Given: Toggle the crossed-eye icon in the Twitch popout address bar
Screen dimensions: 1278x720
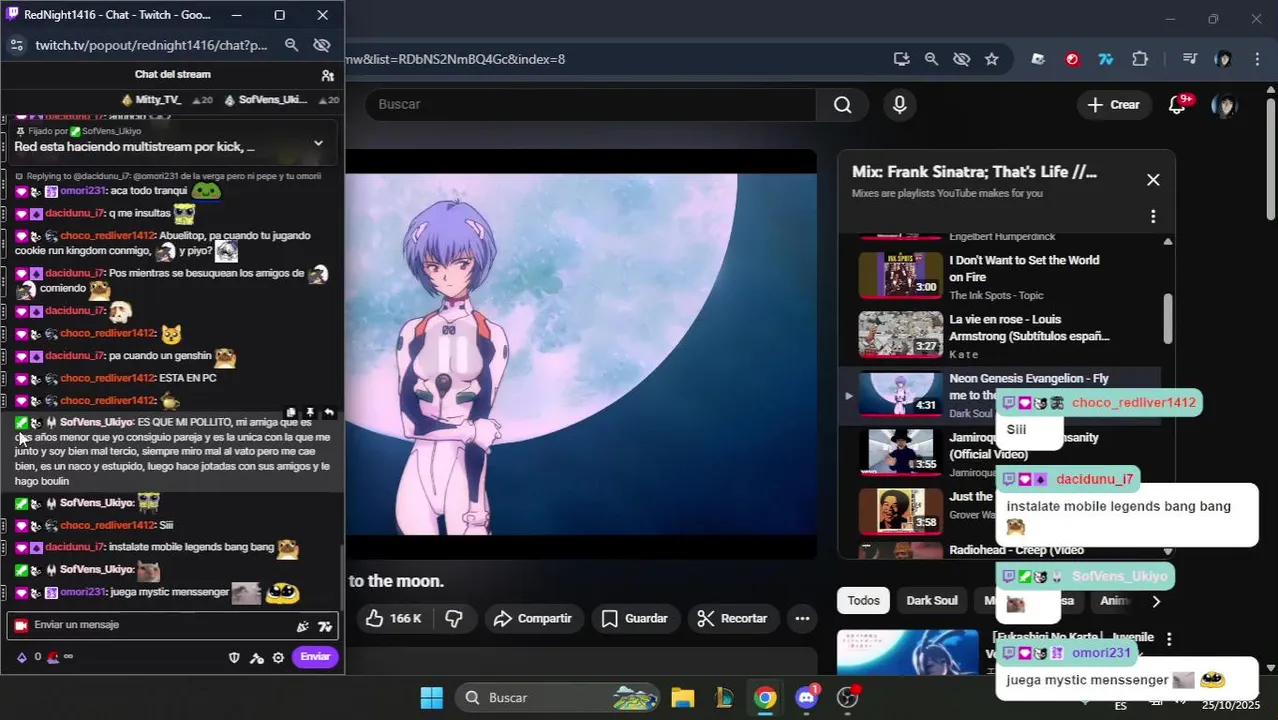Looking at the screenshot, I should pyautogui.click(x=321, y=45).
